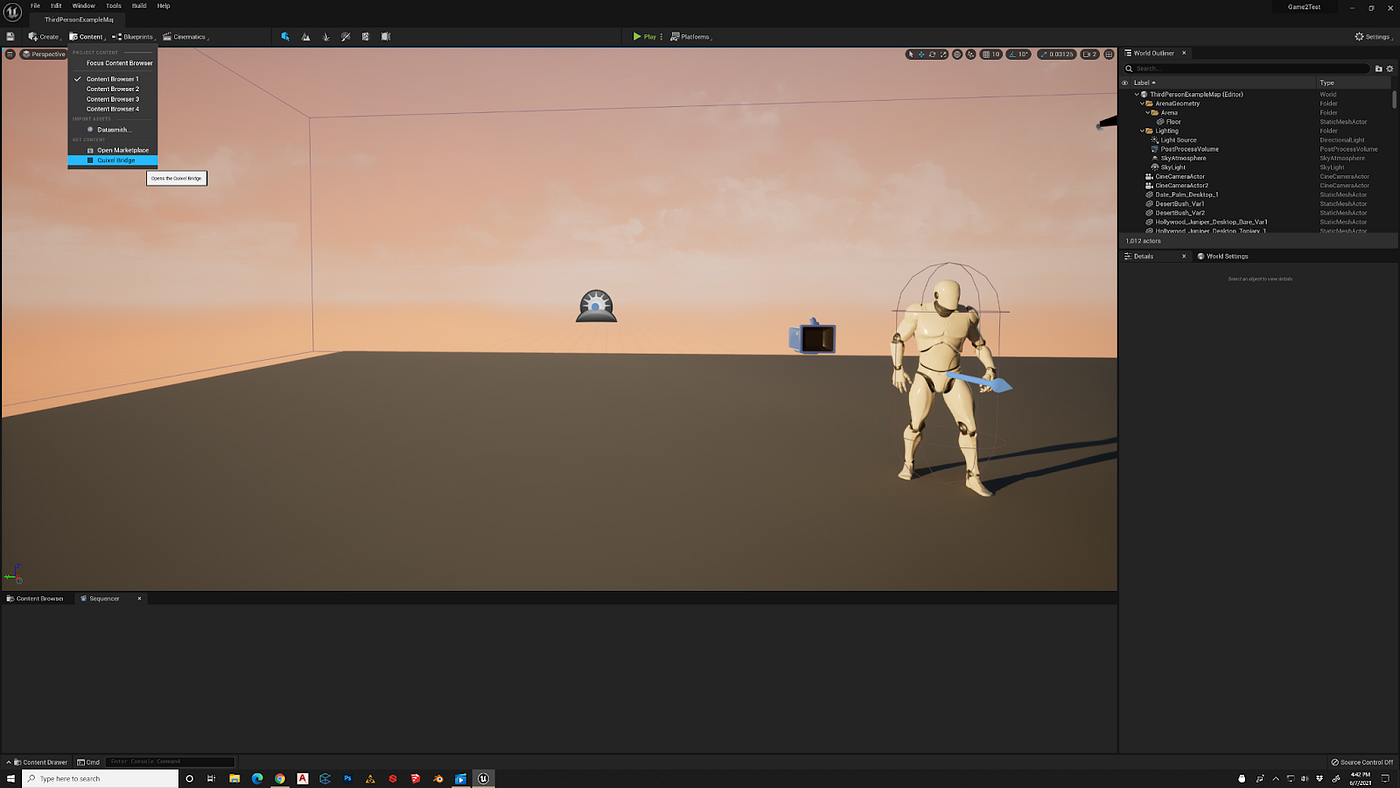Toggle the eye visibility column header in Outliner
Viewport: 1400px width, 788px height.
pos(1125,83)
